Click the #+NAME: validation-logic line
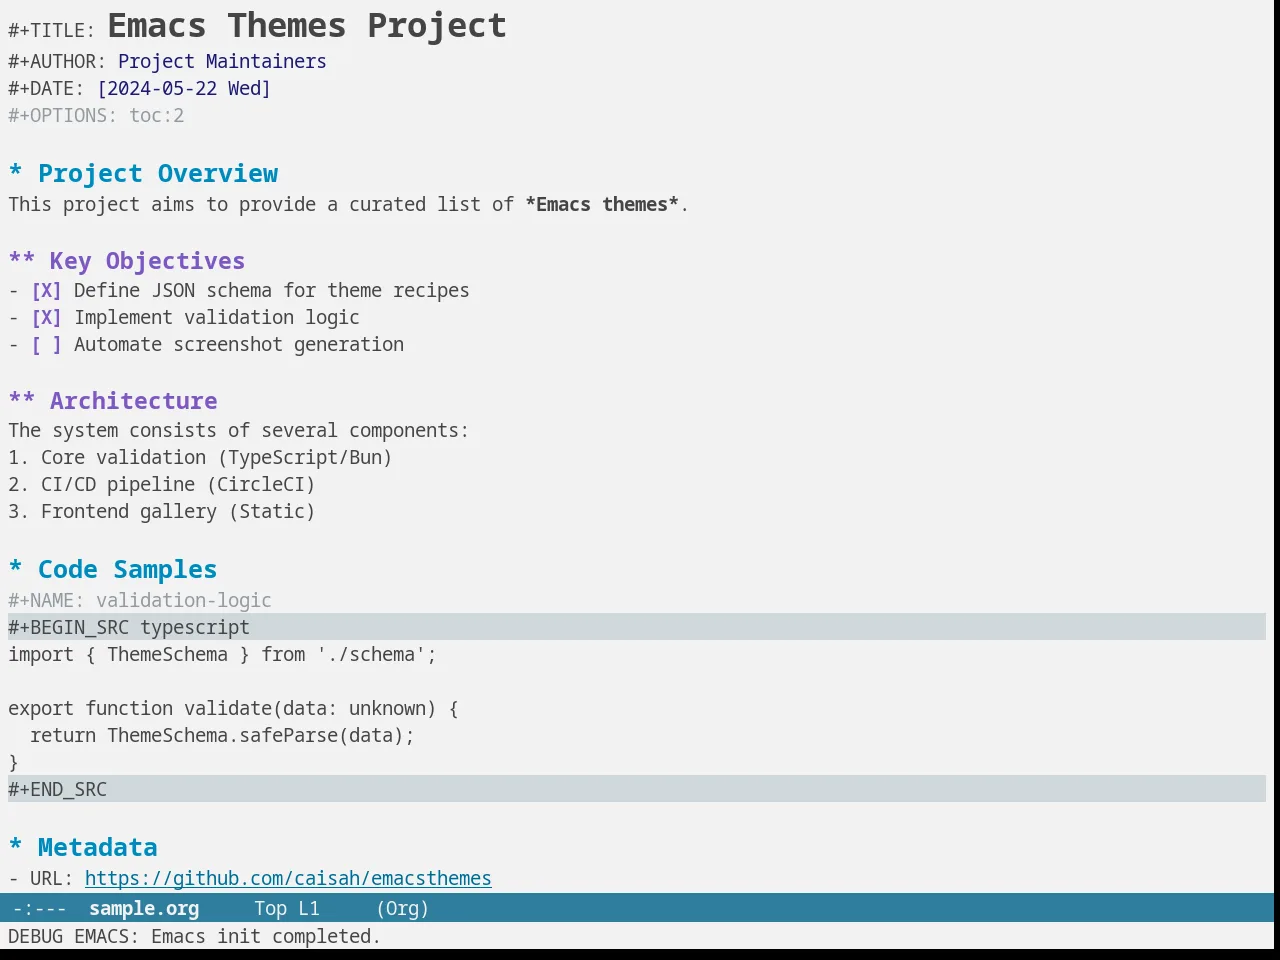Screen dimensions: 1280x960 [x=140, y=600]
